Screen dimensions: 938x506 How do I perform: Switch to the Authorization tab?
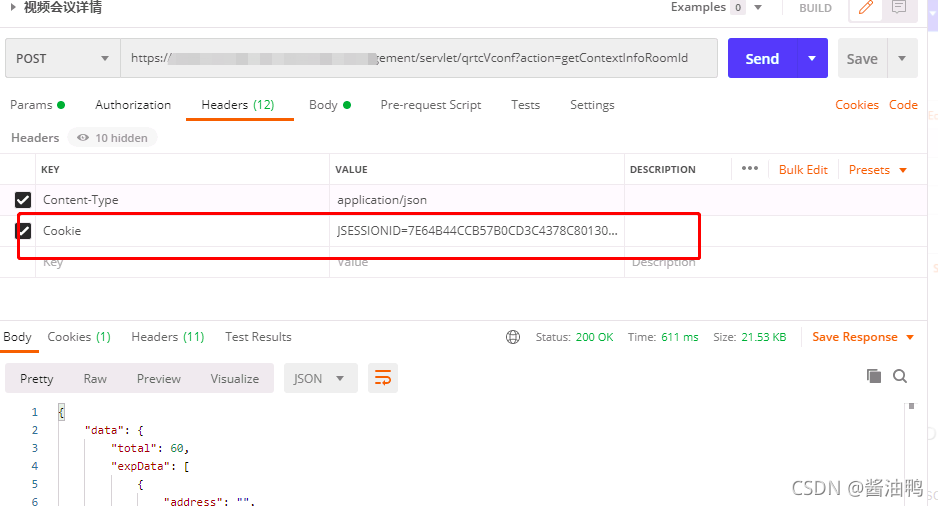point(133,105)
